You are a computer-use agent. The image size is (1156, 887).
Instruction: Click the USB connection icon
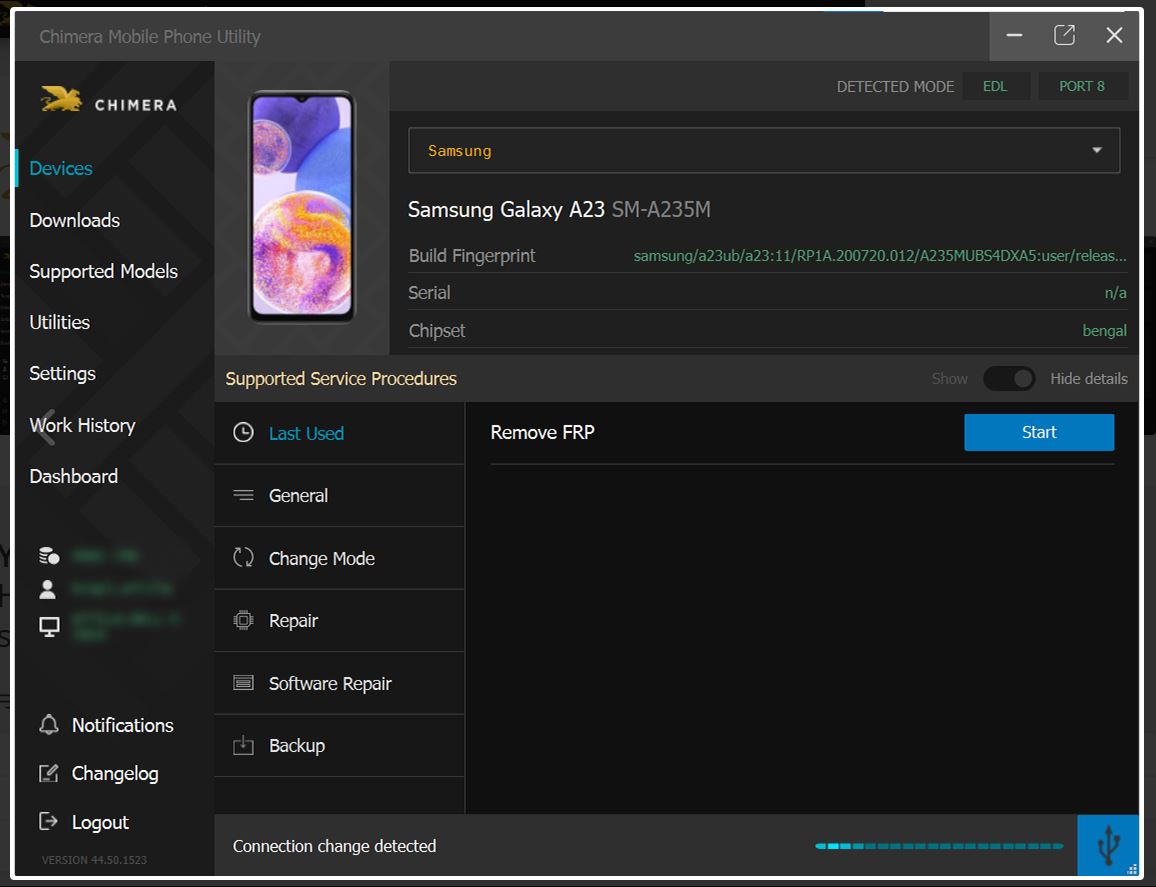tap(1108, 845)
